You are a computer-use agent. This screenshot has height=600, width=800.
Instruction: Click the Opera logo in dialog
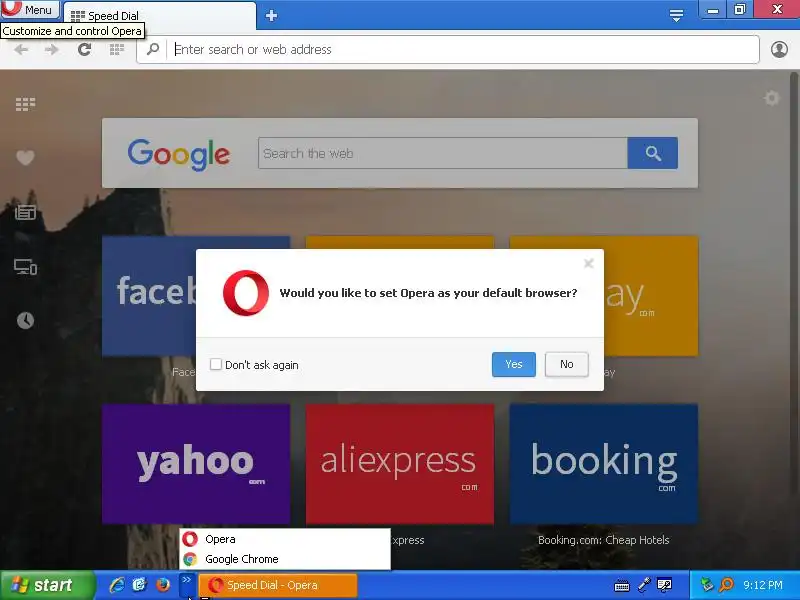point(246,293)
